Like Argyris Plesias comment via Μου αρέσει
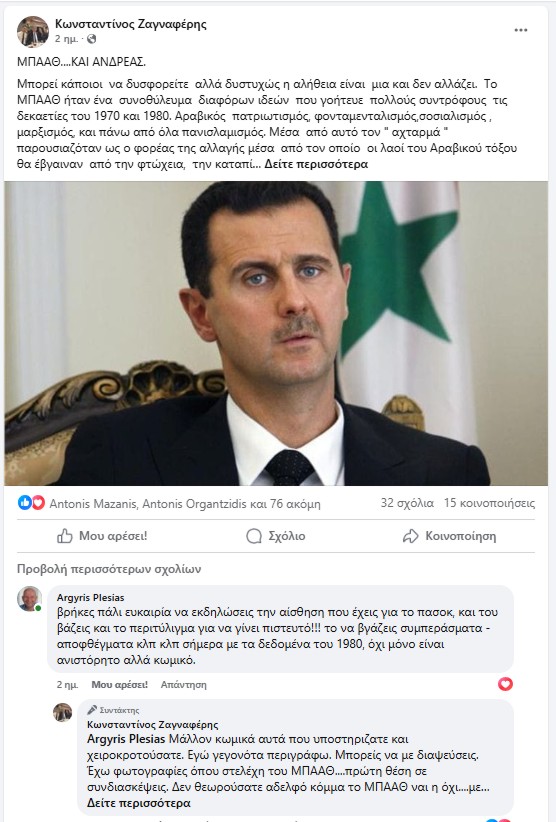This screenshot has width=556, height=822. point(119,685)
